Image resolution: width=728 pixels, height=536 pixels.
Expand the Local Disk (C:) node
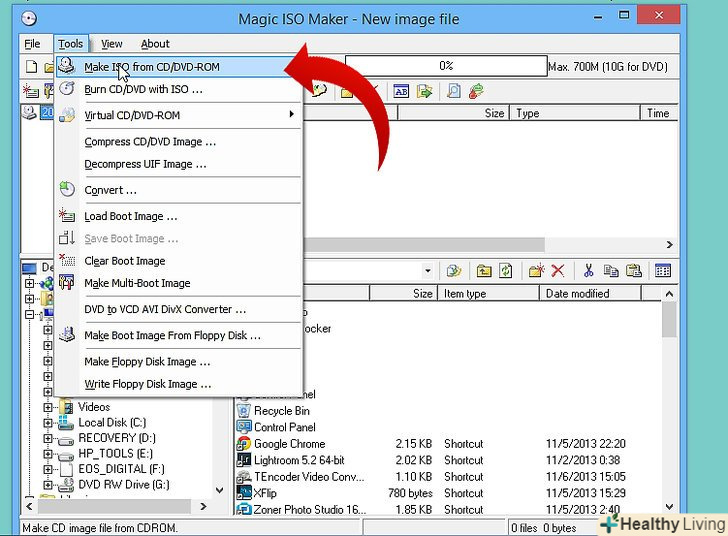tap(47, 423)
